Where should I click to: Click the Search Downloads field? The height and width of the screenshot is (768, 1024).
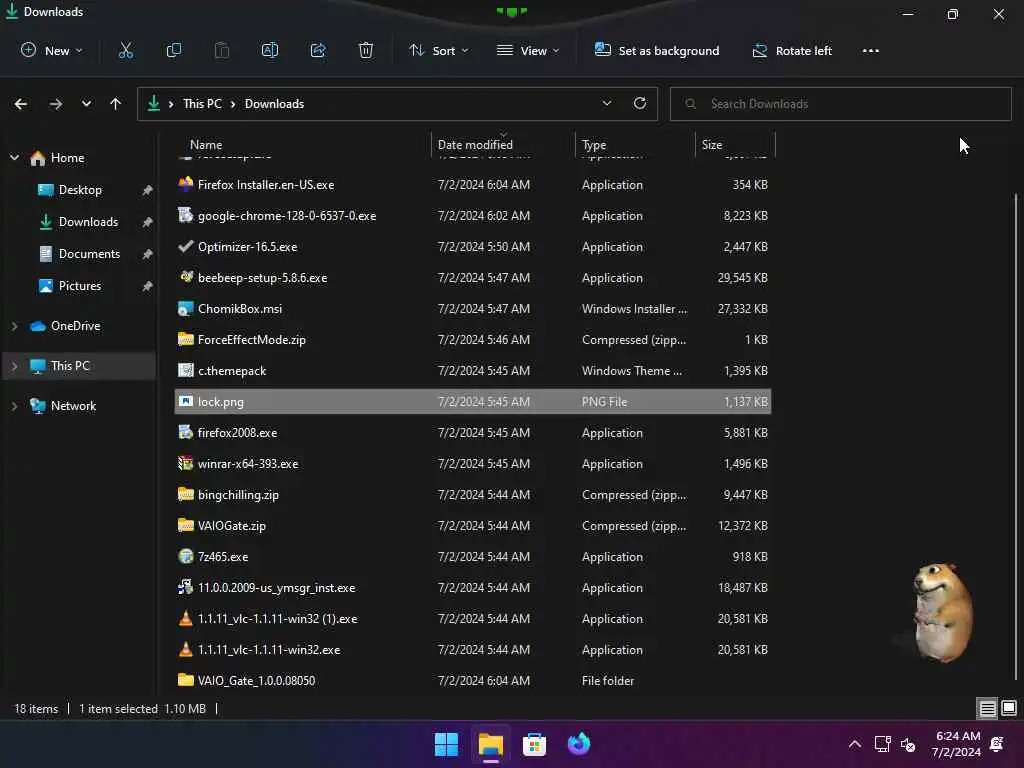(840, 104)
